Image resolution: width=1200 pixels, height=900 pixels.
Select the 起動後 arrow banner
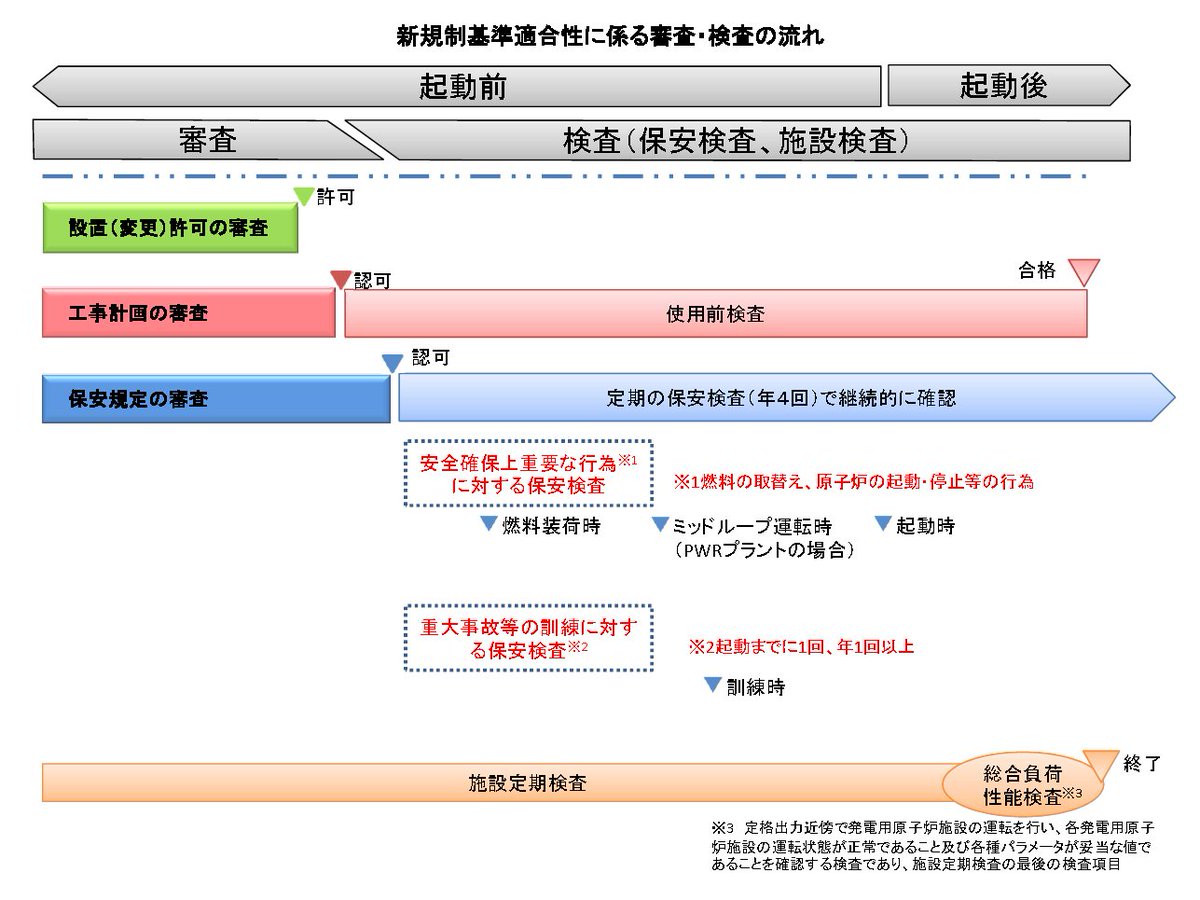pos(1009,86)
